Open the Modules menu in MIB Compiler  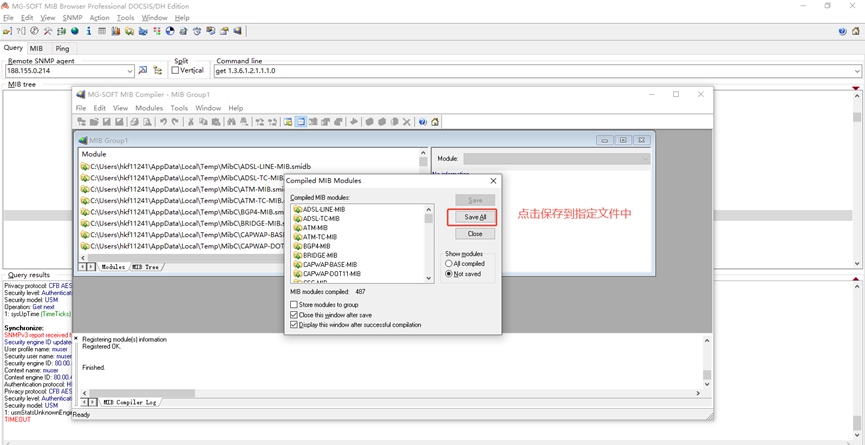point(149,108)
